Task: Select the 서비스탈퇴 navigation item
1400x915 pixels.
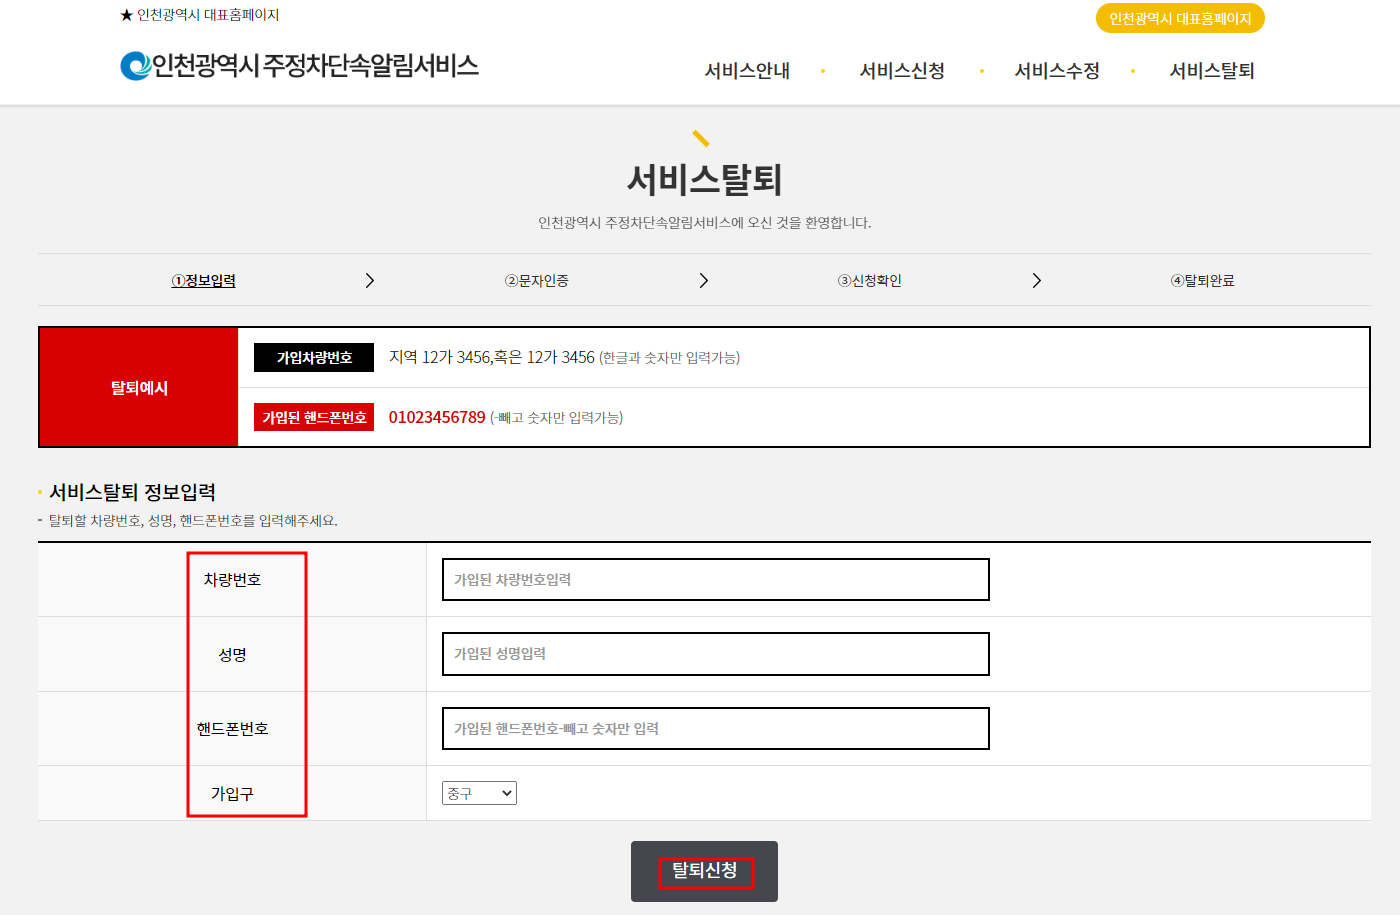Action: pyautogui.click(x=1213, y=71)
